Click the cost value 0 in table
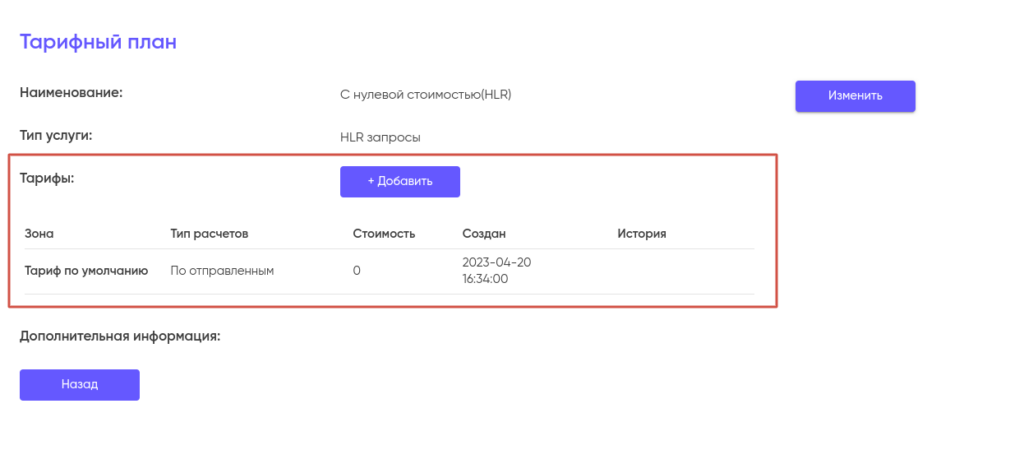Viewport: 1024px width, 450px height. (x=357, y=271)
